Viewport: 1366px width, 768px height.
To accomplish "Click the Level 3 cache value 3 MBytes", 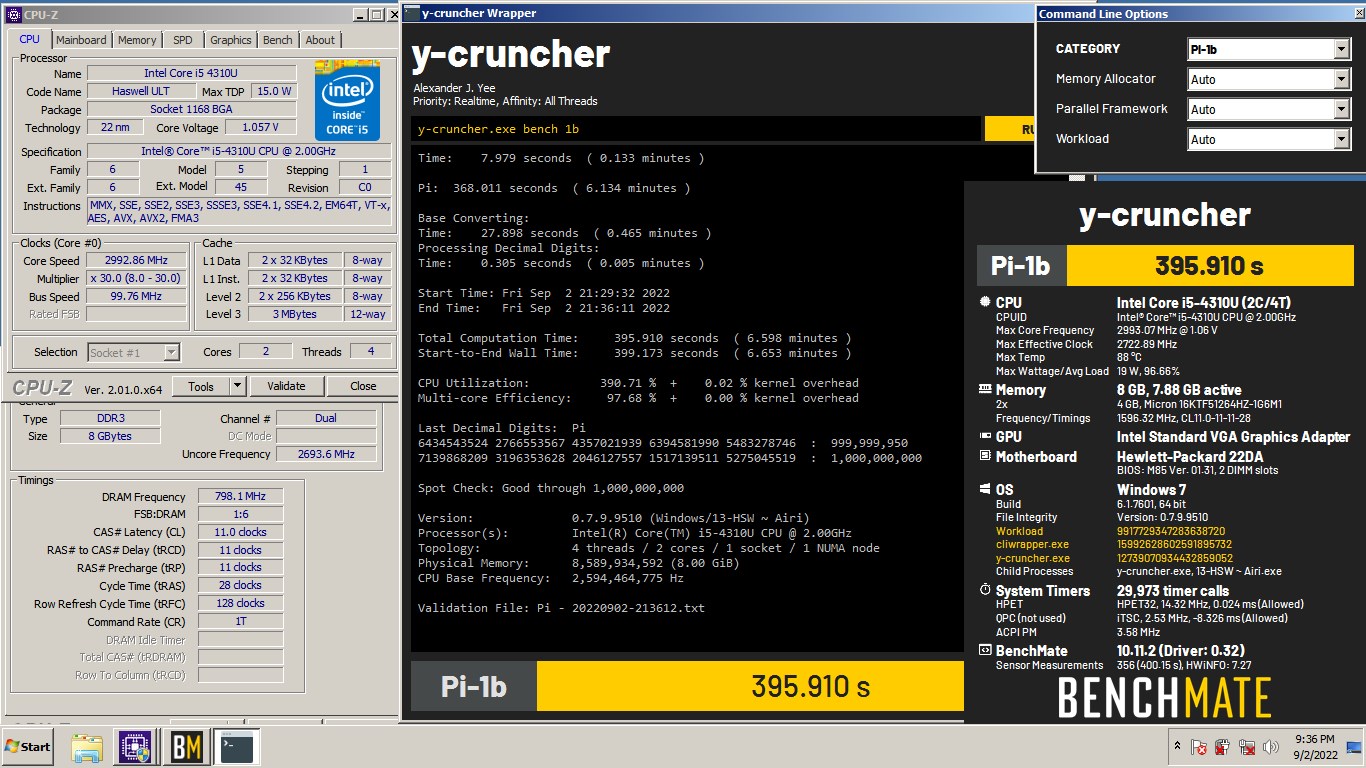I will pos(296,314).
